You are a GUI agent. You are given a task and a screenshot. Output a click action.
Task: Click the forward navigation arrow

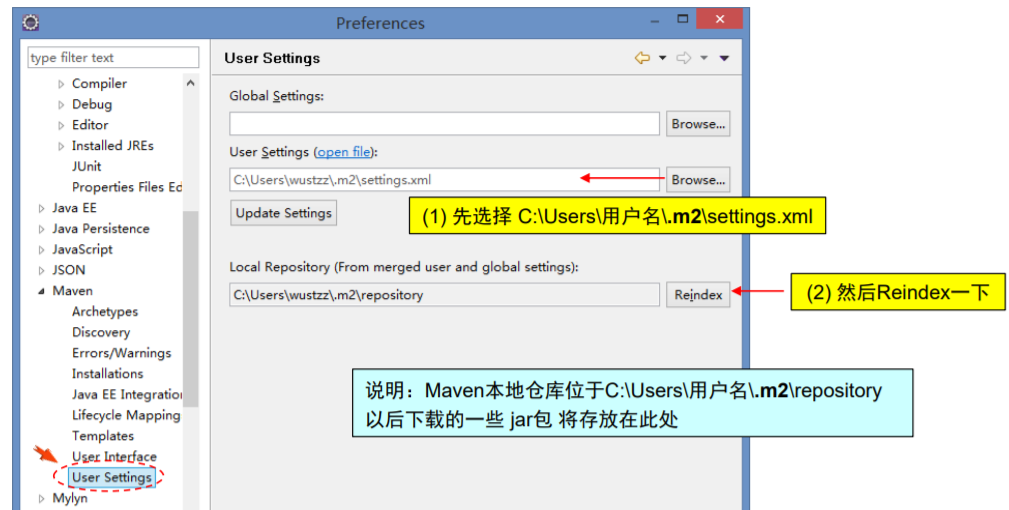point(683,58)
